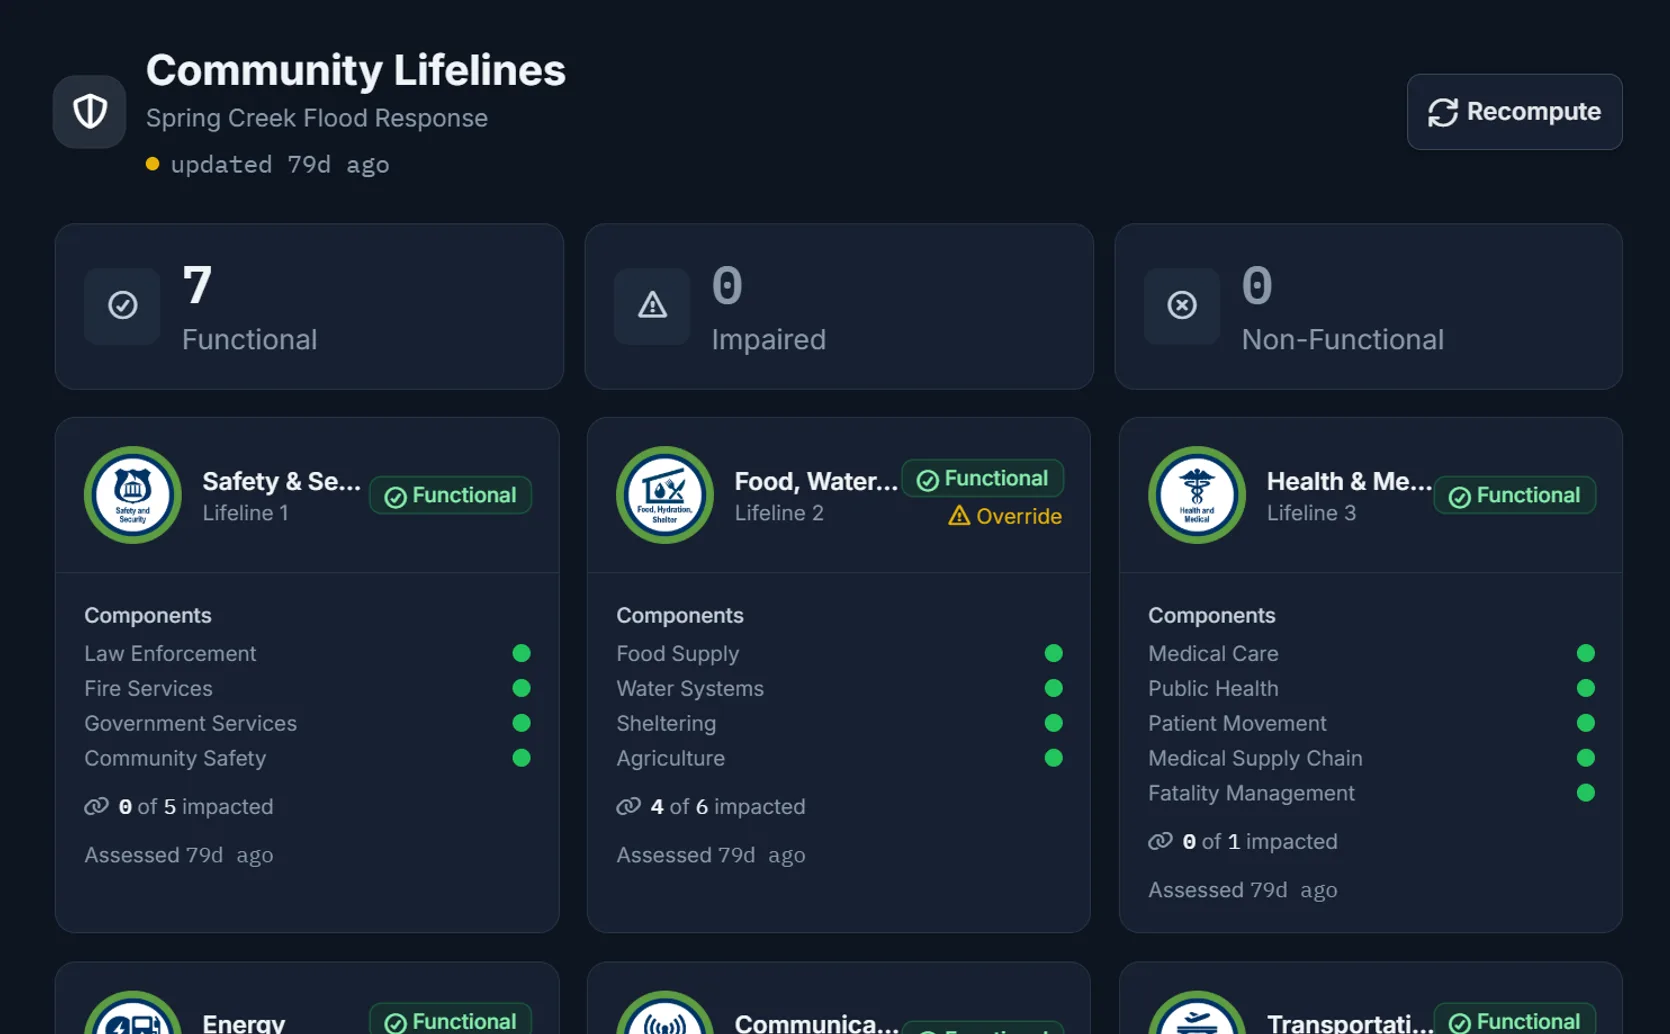The image size is (1670, 1034).
Task: Click the Agriculture status dot
Action: coord(1053,758)
